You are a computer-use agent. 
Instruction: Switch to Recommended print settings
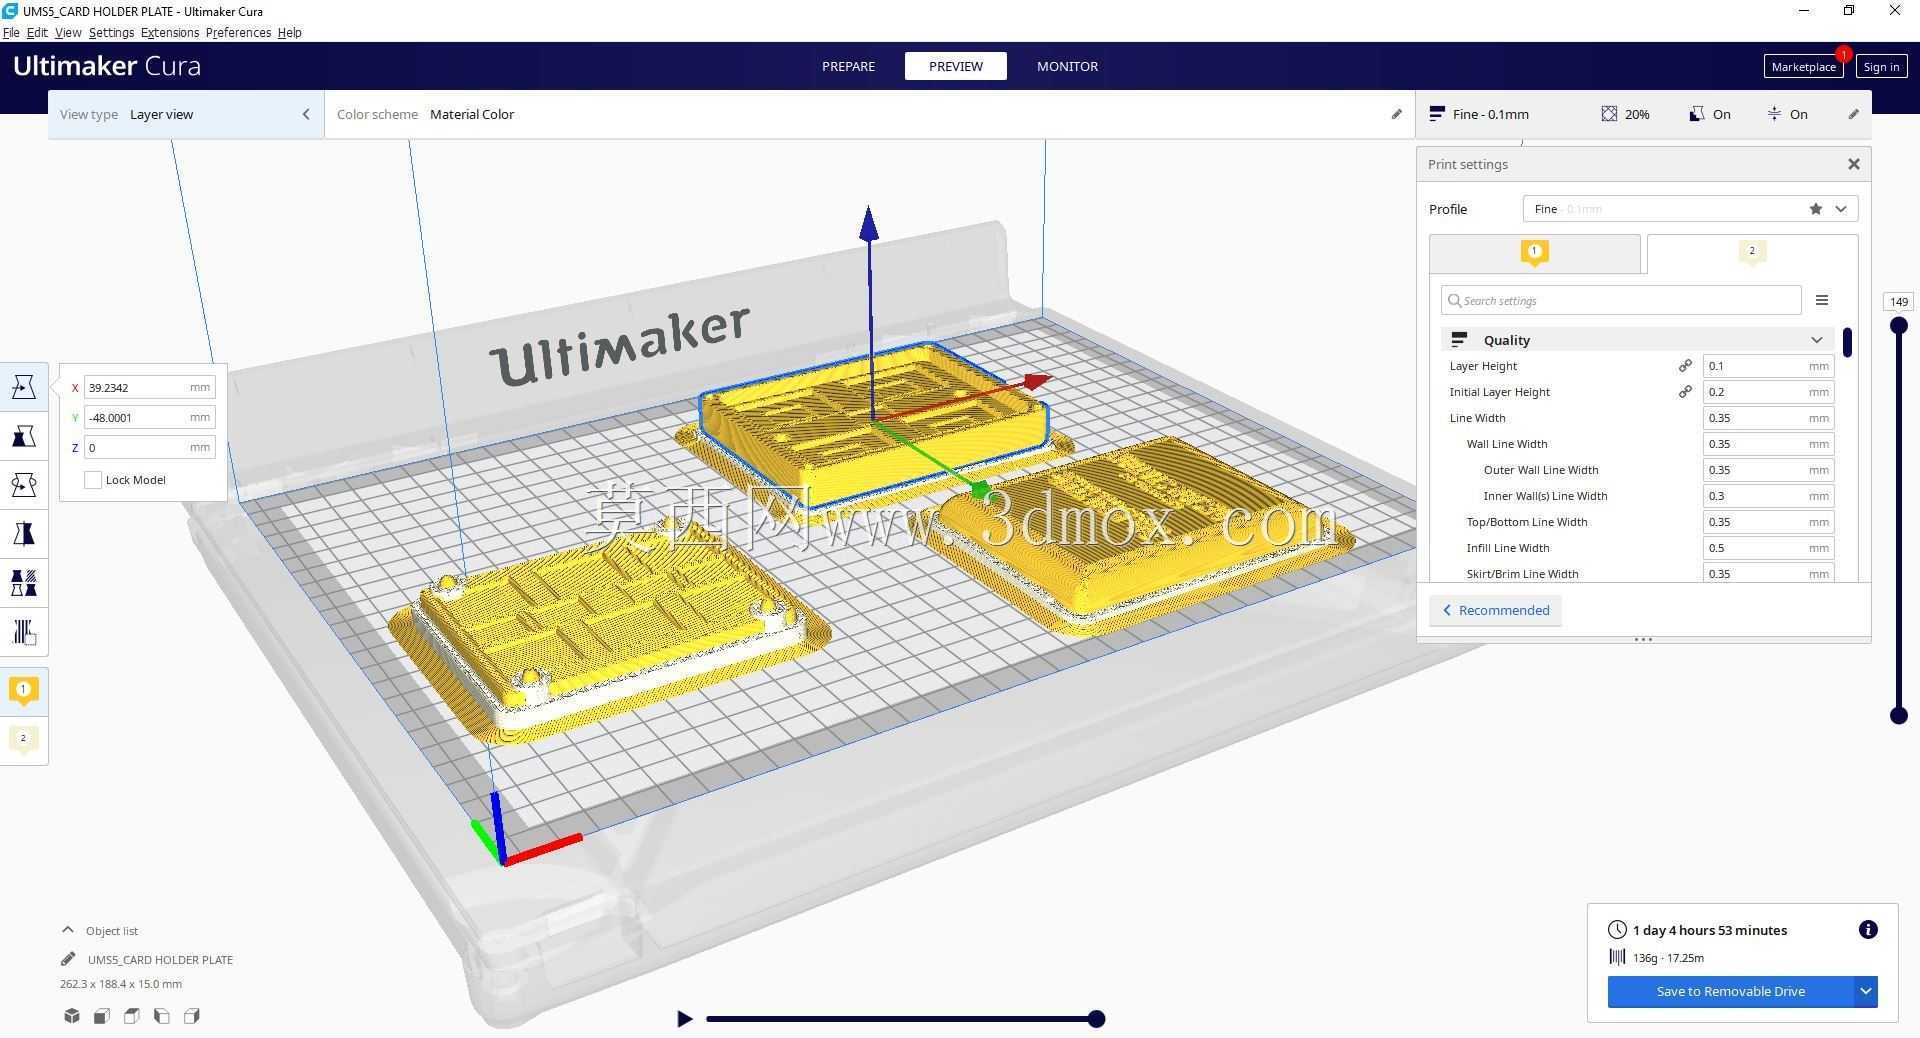click(1495, 610)
